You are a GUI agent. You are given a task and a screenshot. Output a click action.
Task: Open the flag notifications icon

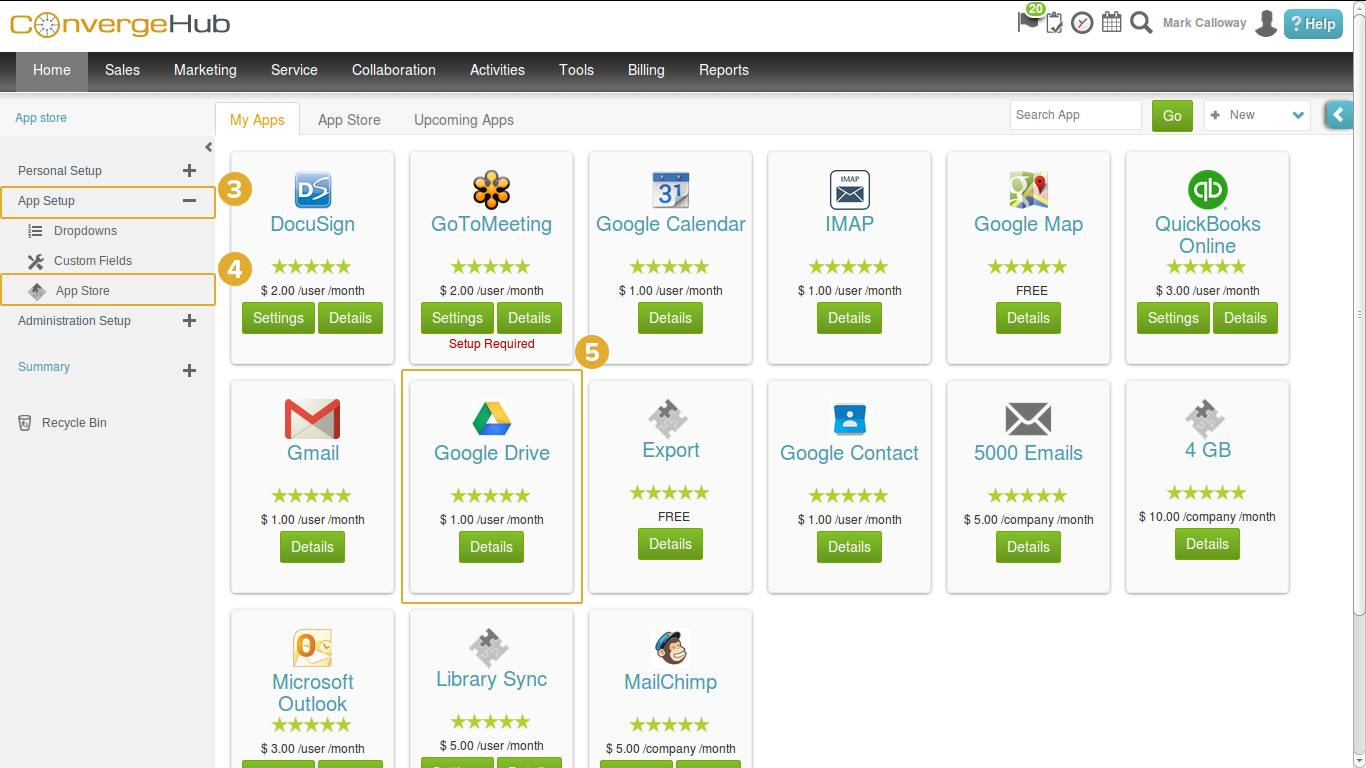pos(1029,20)
